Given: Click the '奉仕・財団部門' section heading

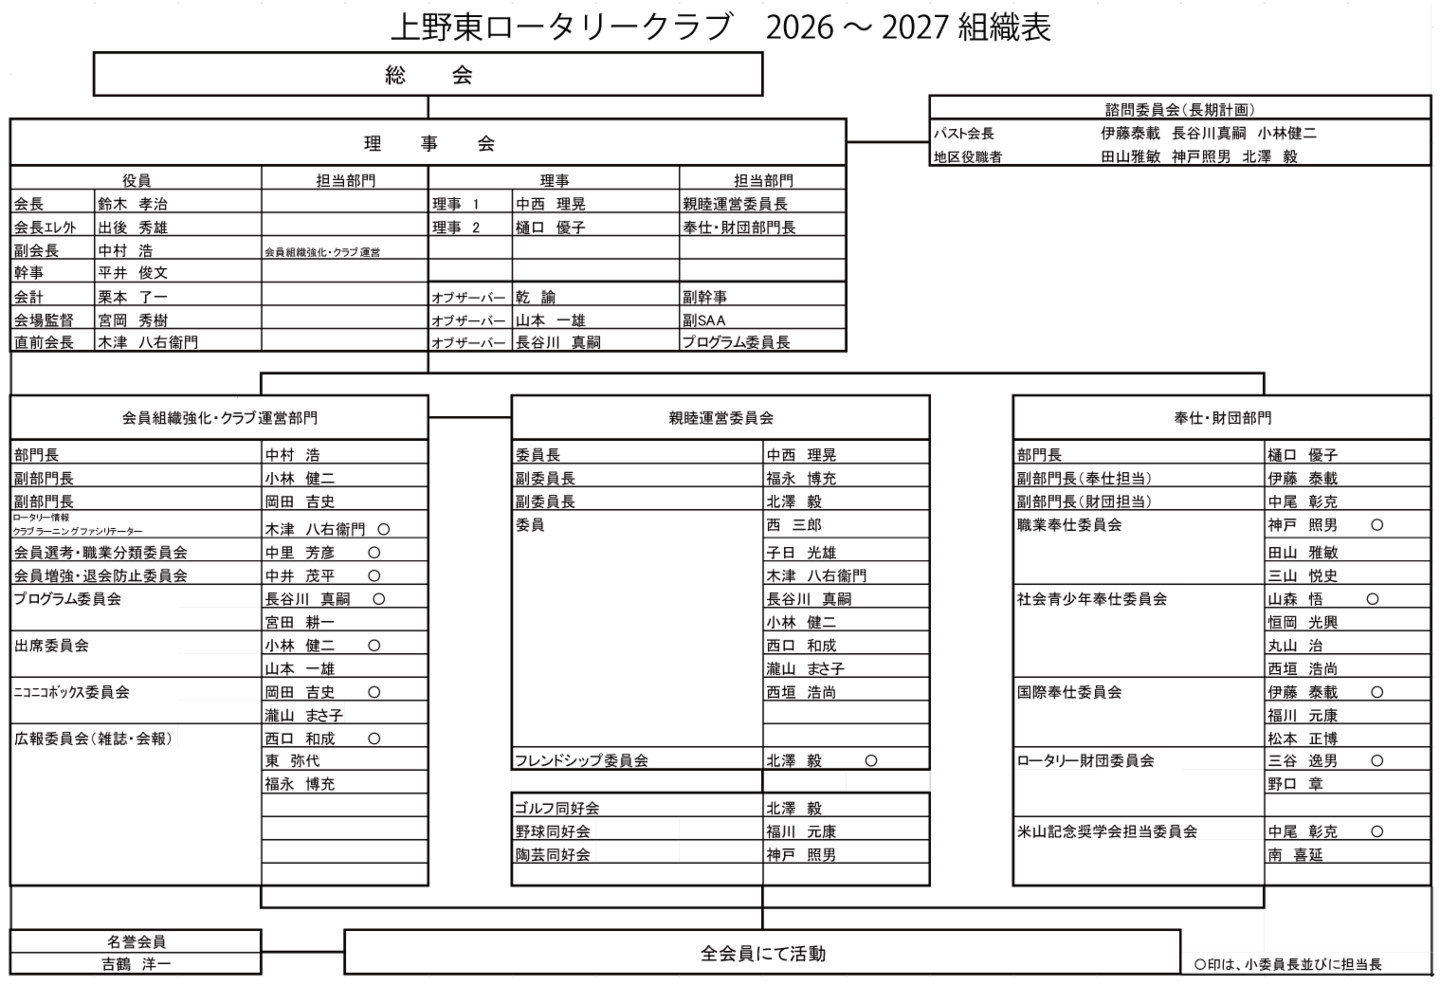Looking at the screenshot, I should (1223, 418).
